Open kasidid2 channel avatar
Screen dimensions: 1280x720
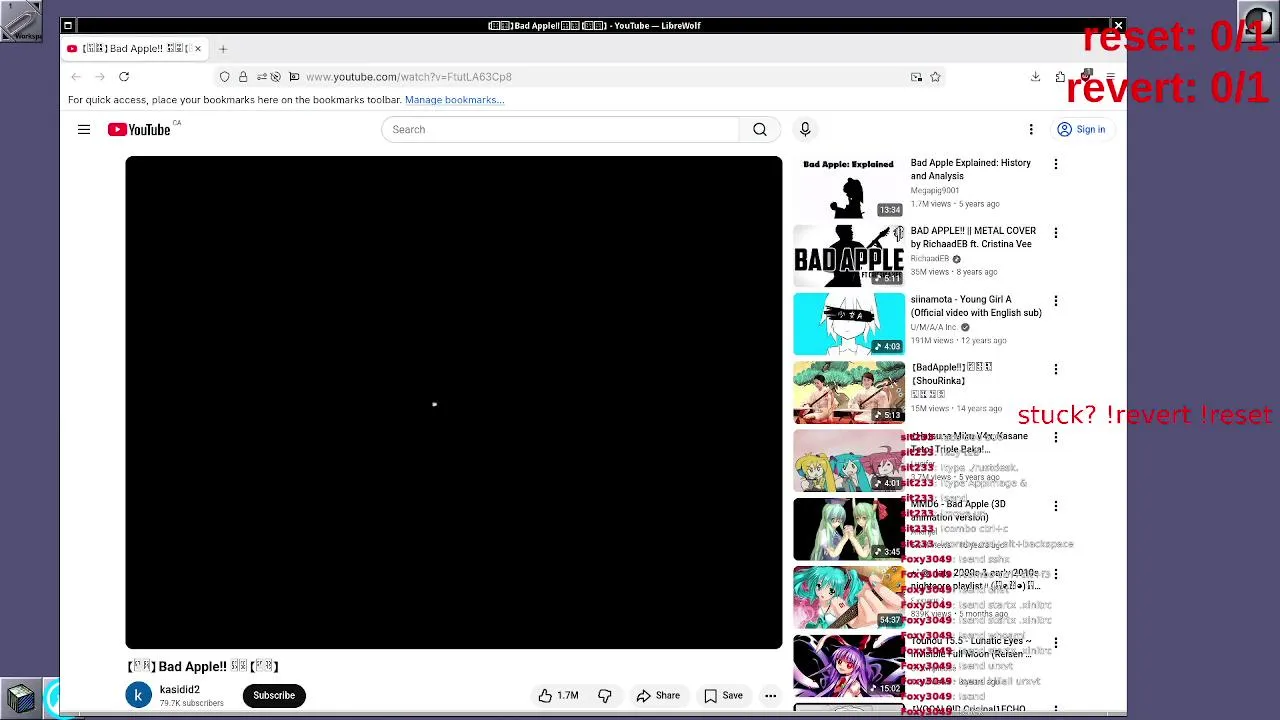[139, 695]
